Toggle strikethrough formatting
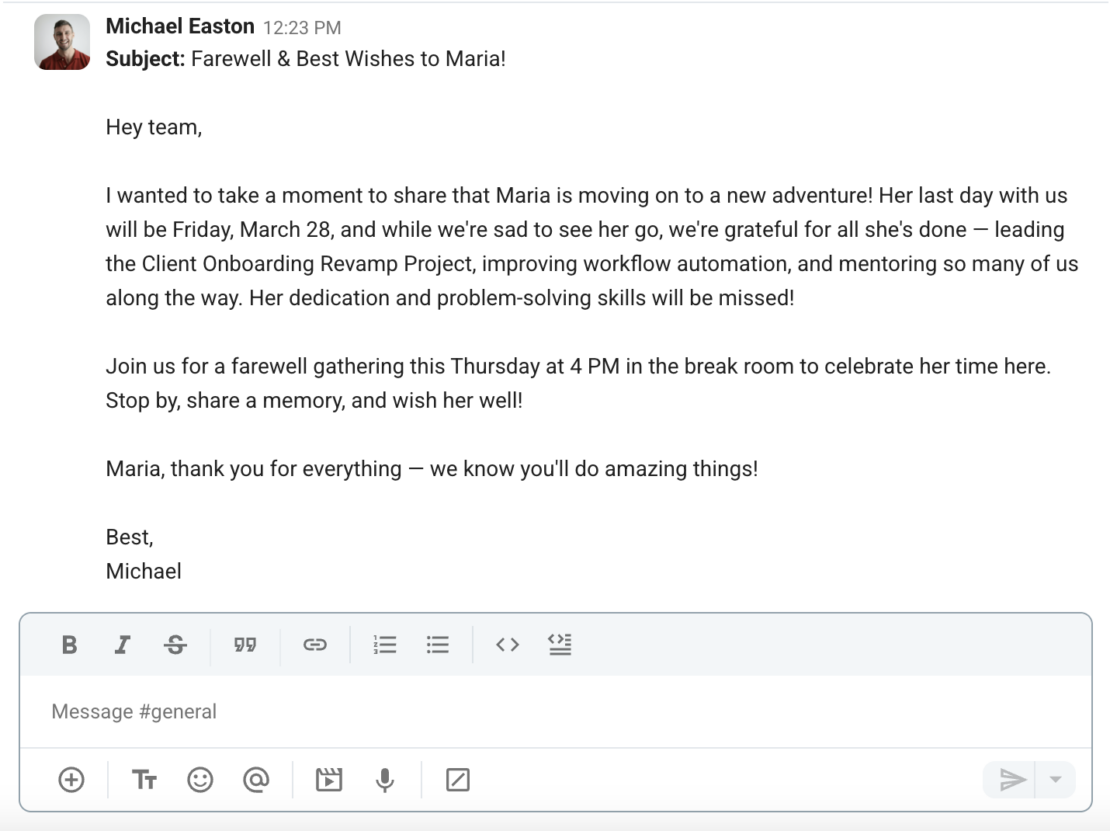 (175, 645)
